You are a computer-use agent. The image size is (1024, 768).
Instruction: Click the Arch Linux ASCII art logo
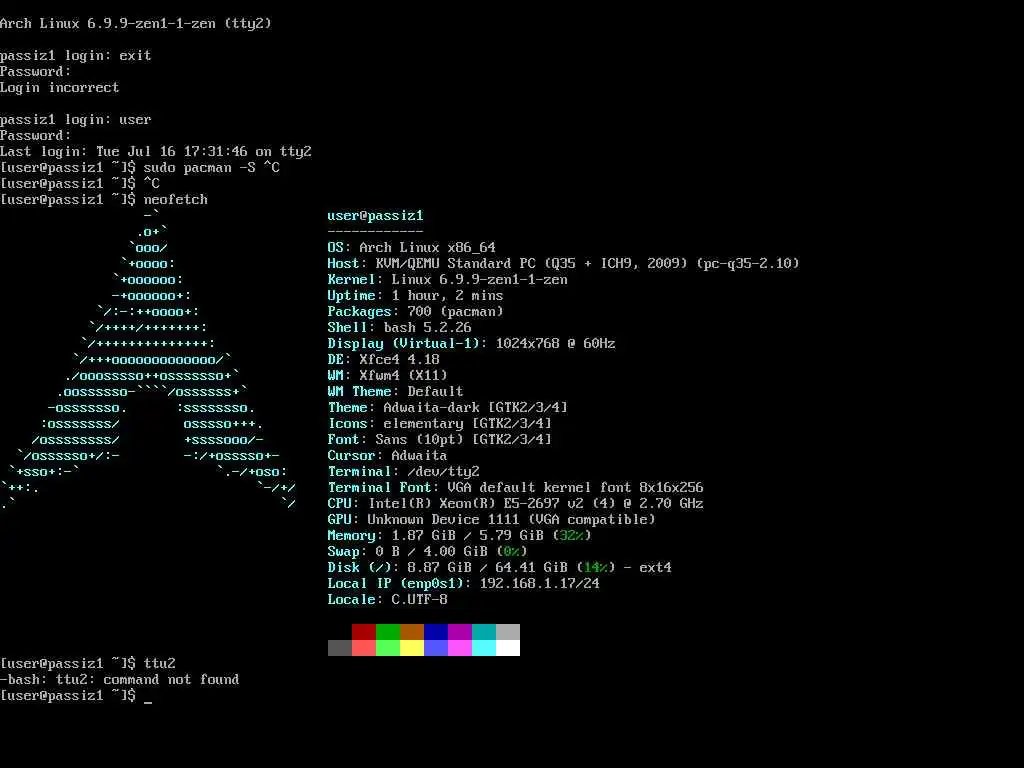coord(148,359)
